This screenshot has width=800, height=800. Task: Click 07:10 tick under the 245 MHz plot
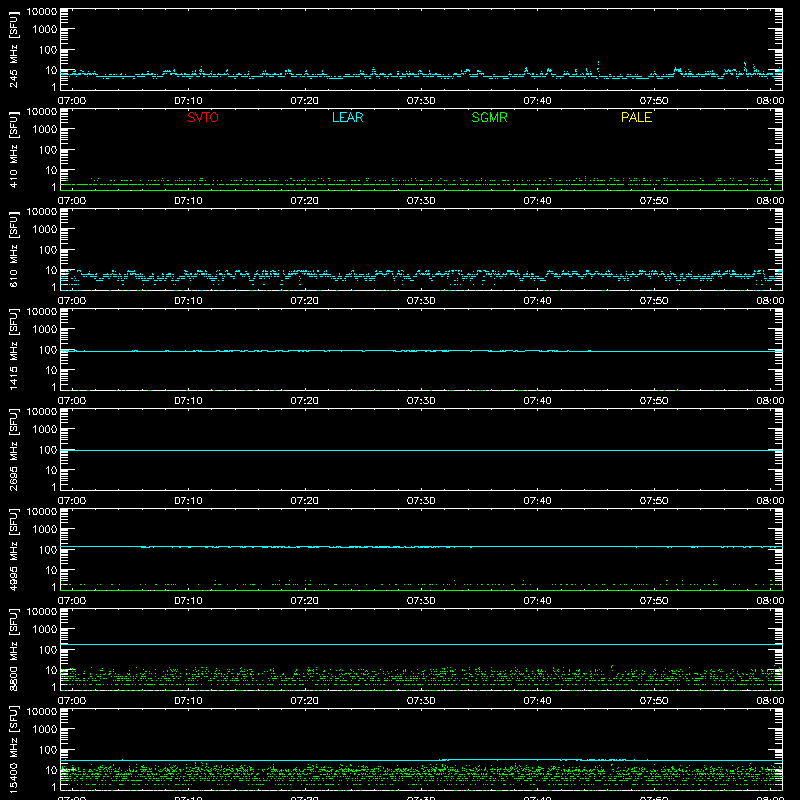[188, 101]
